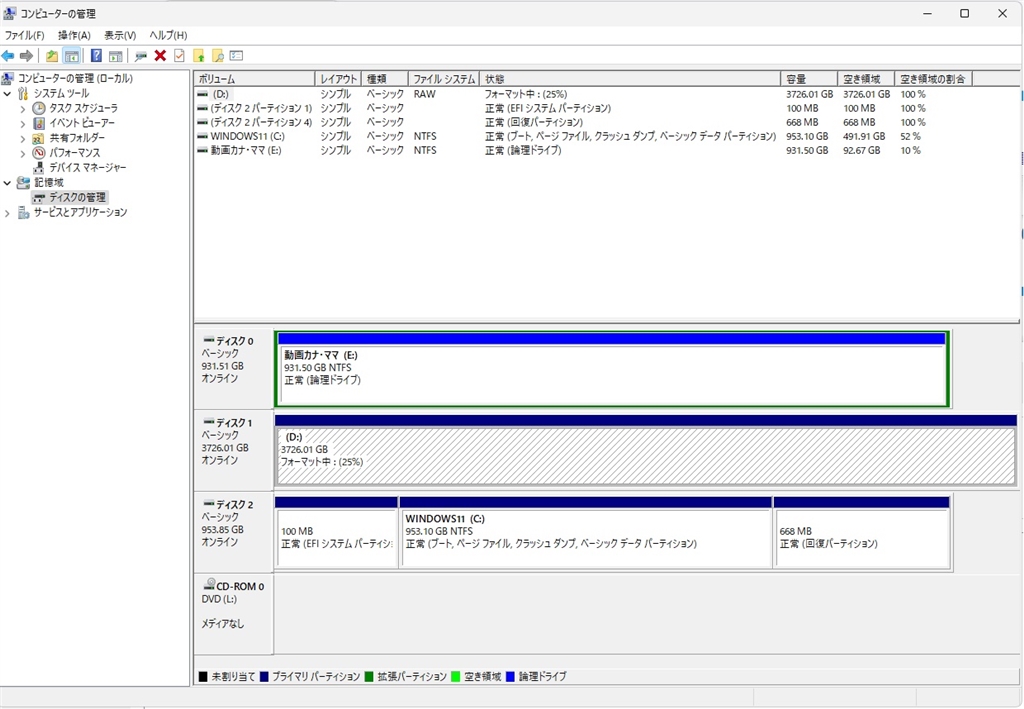Click the 491.91 GB free space cell
The width and height of the screenshot is (1024, 709).
[x=864, y=136]
